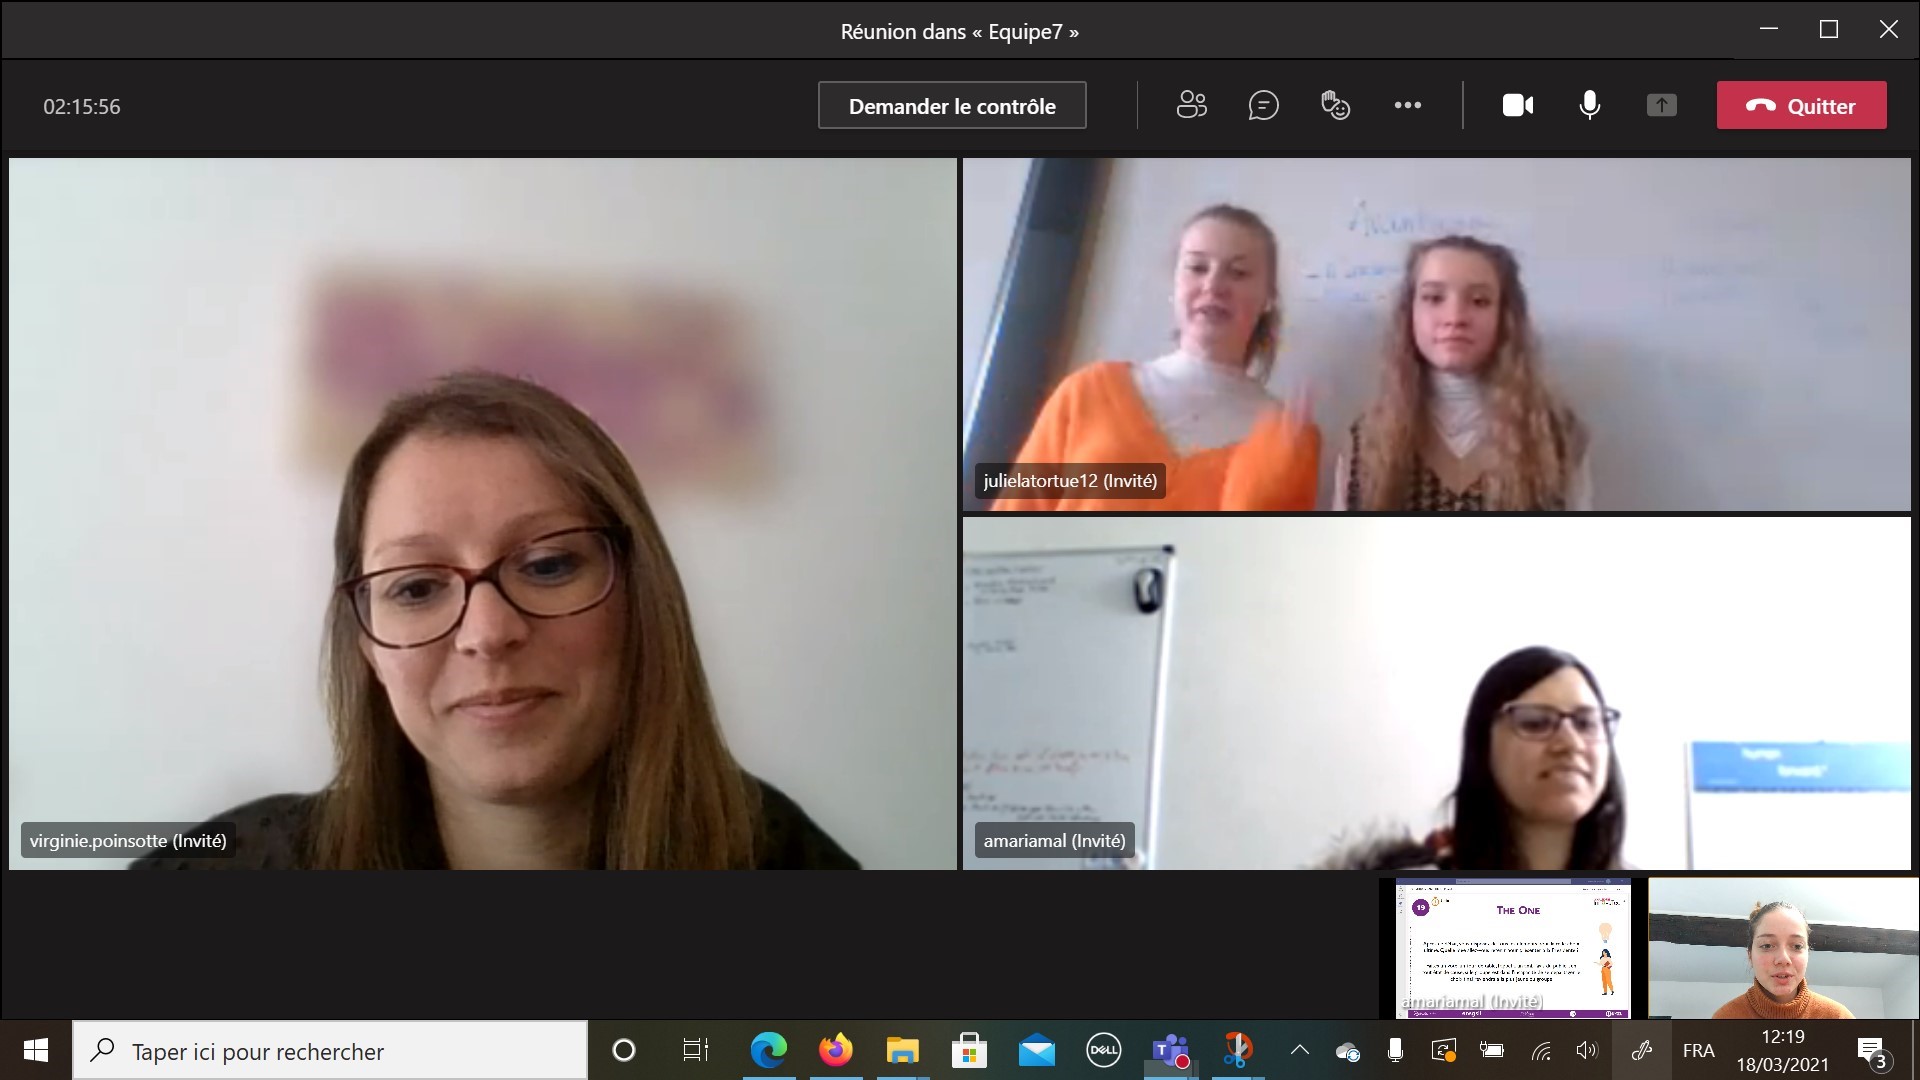1920x1080 pixels.
Task: Switch FRA keyboard language indicator
Action: pos(1698,1051)
